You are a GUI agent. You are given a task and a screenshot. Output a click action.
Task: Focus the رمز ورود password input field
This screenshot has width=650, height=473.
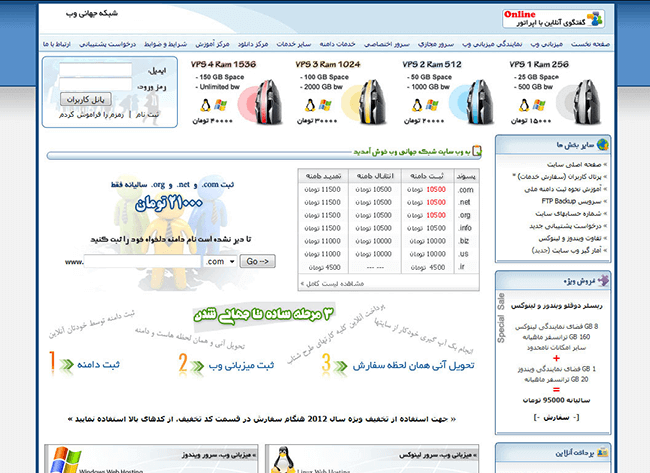tap(95, 84)
